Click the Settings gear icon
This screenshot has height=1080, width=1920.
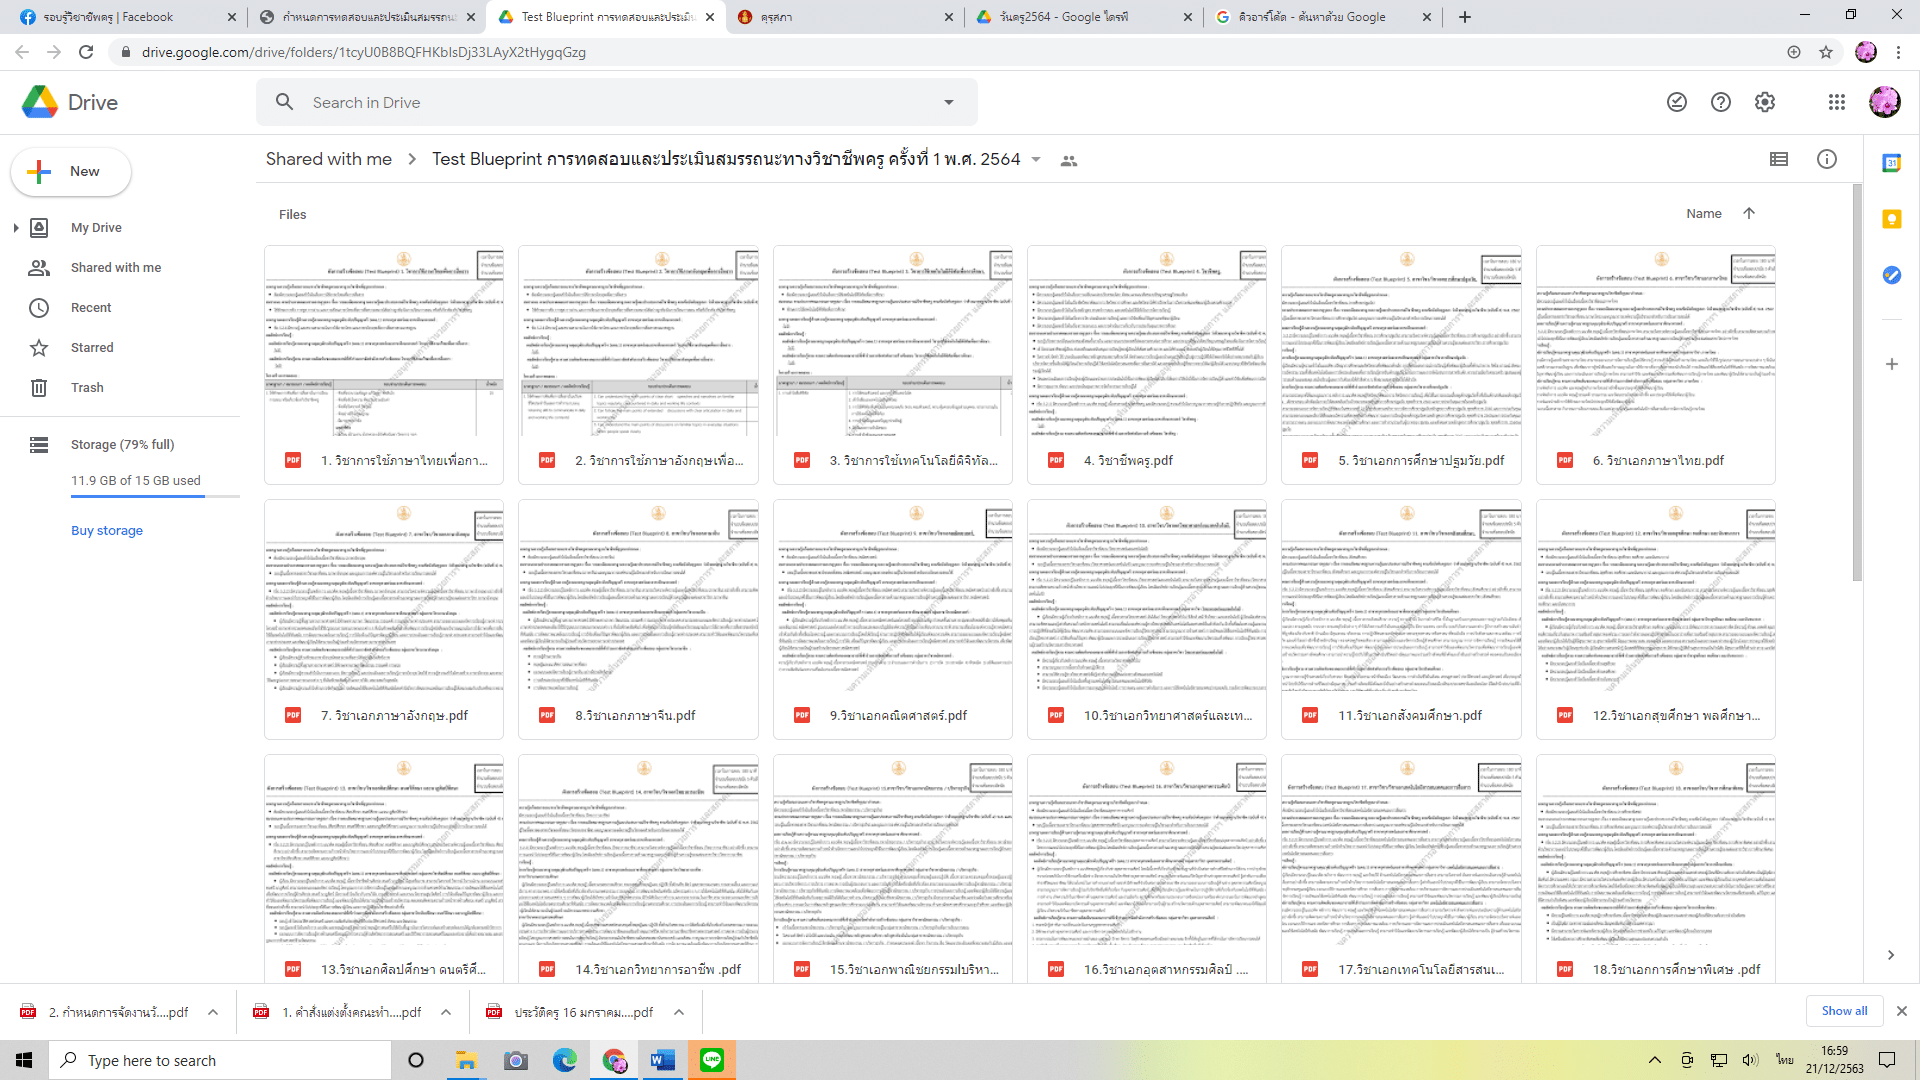(1763, 102)
